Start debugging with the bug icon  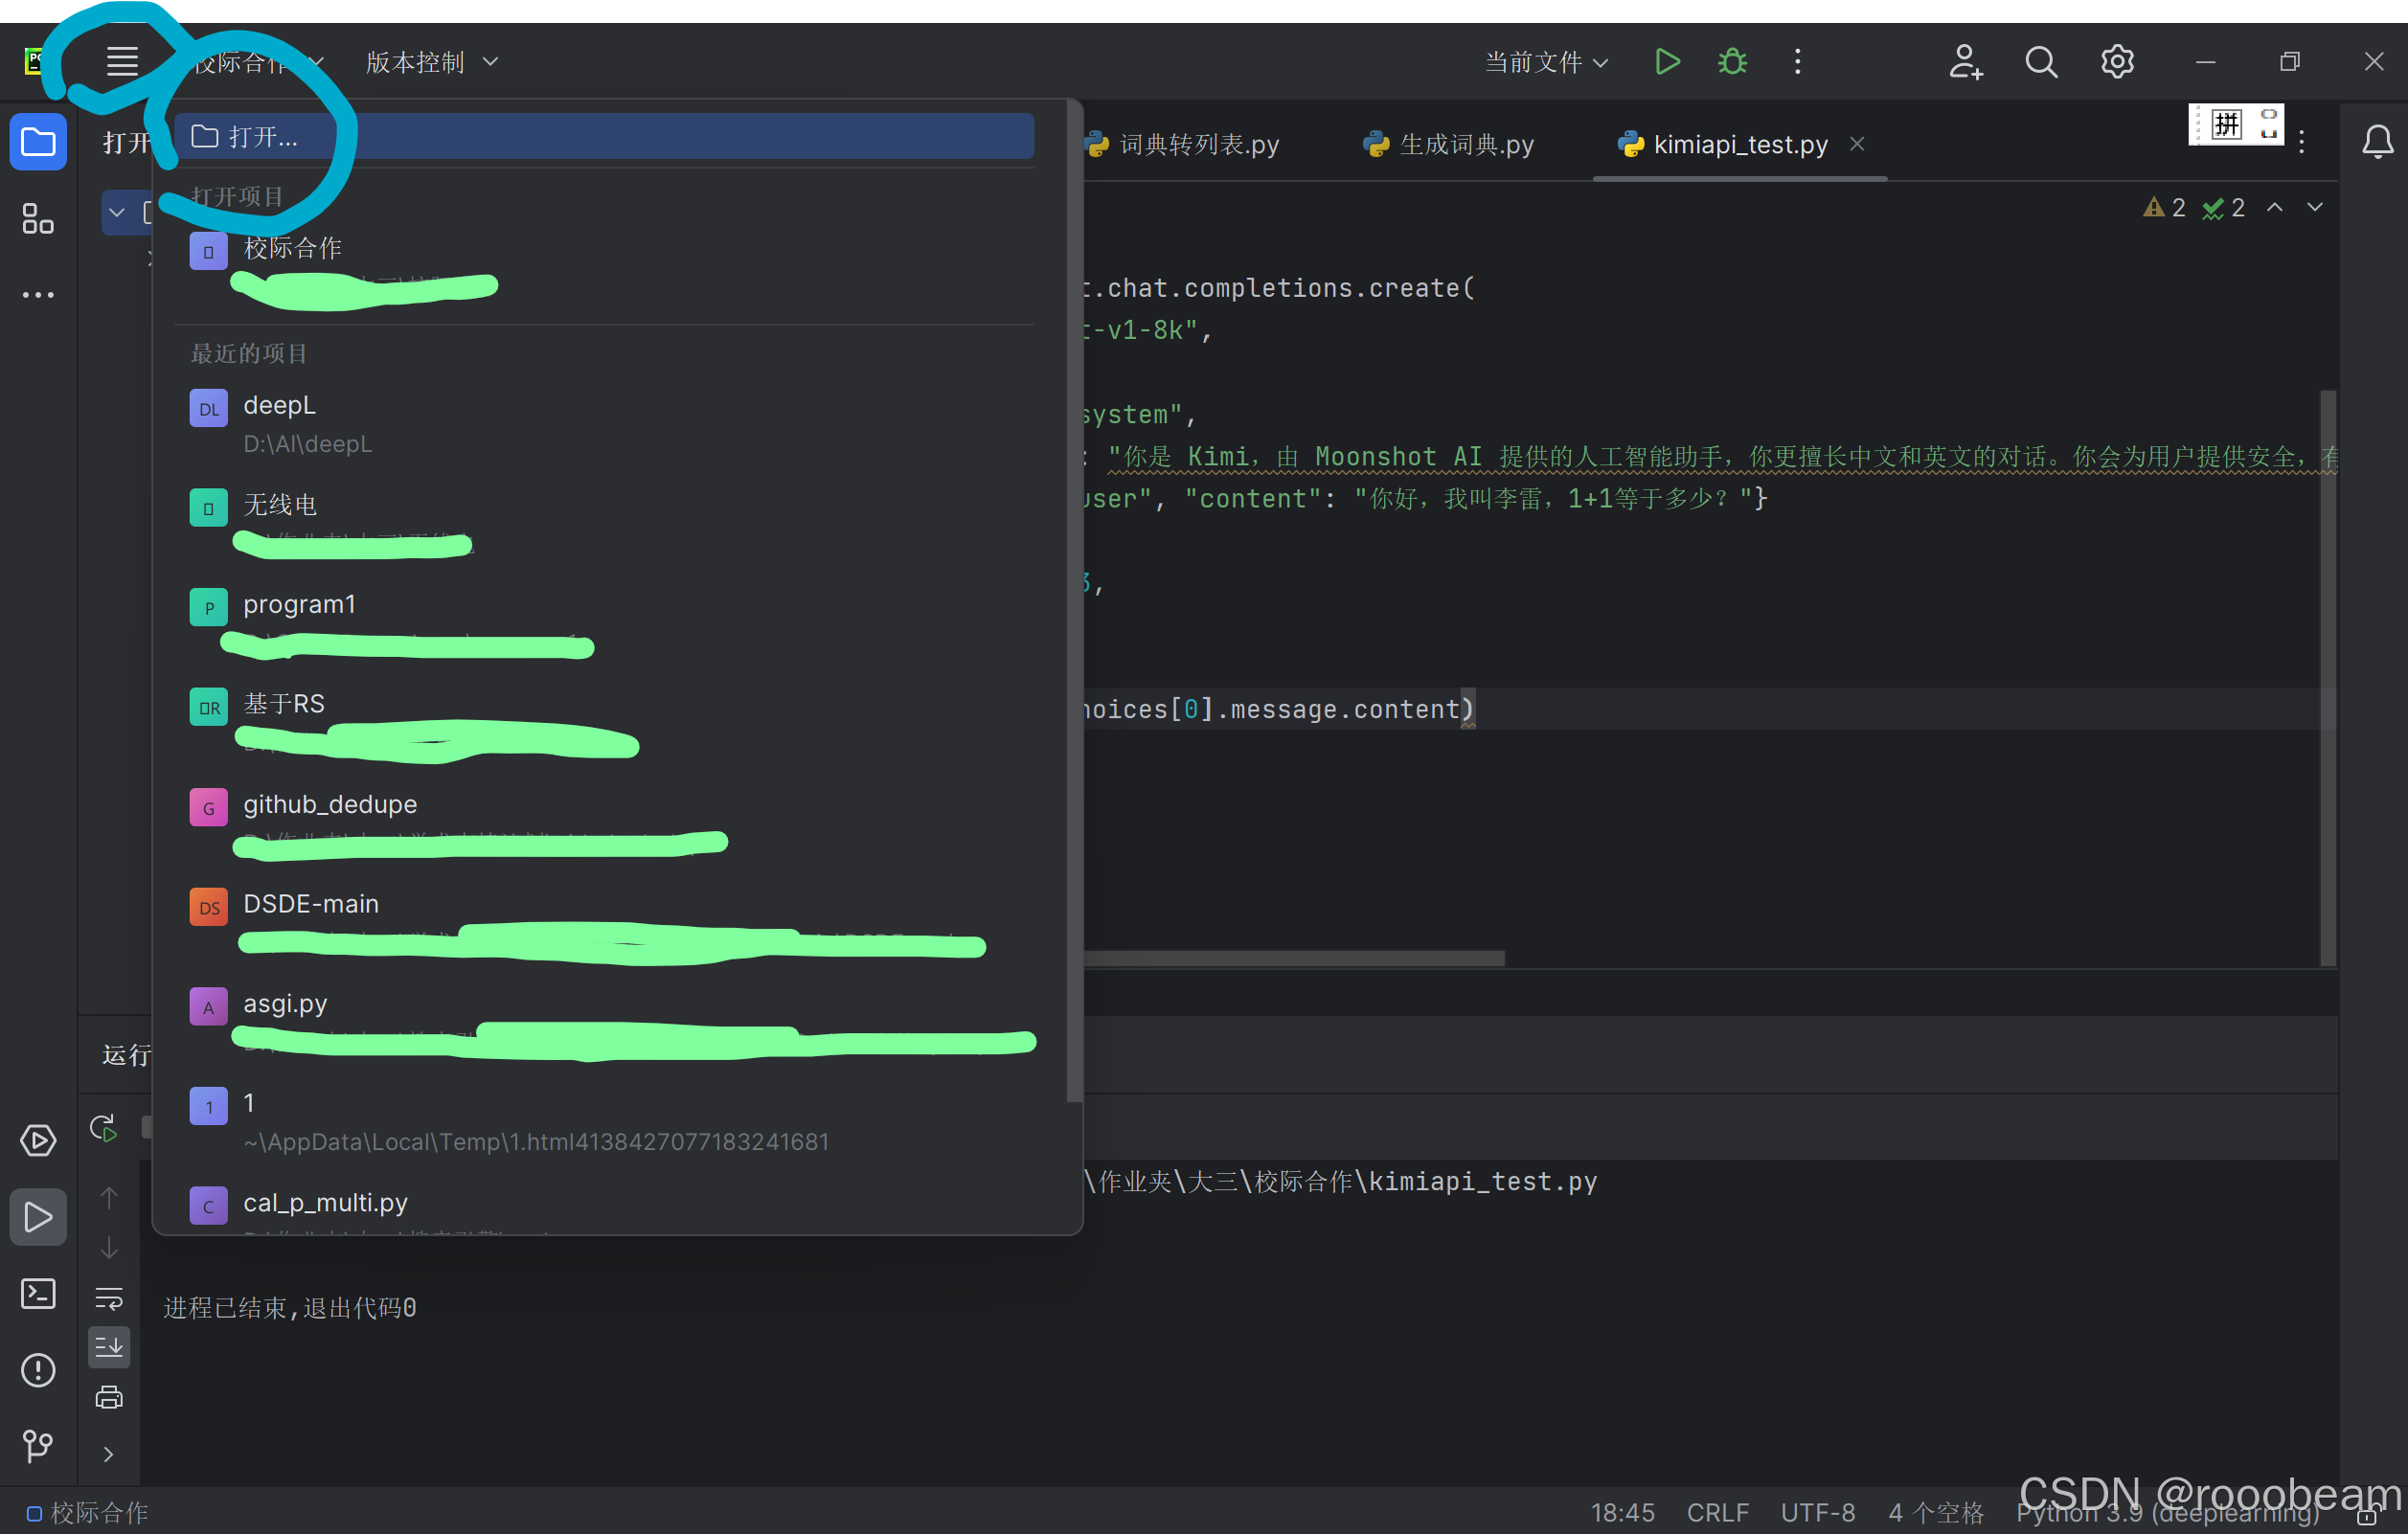pos(1731,61)
